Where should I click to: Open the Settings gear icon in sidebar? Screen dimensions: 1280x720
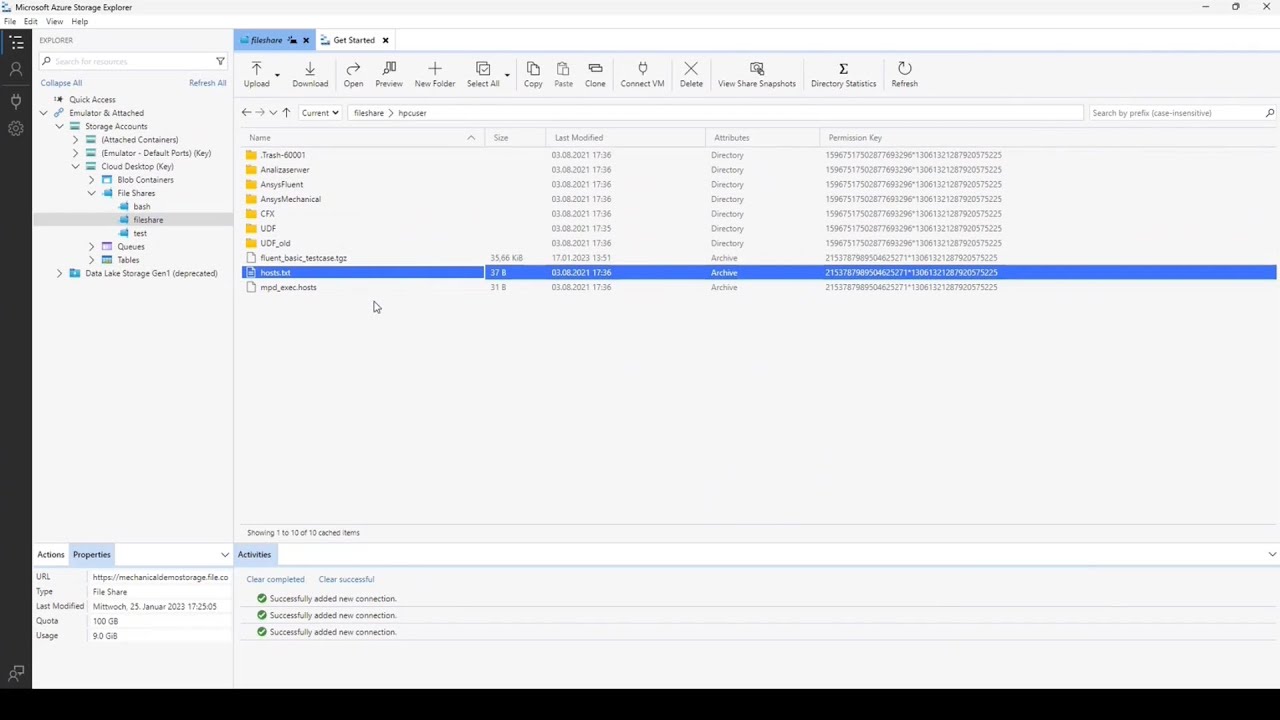point(16,128)
